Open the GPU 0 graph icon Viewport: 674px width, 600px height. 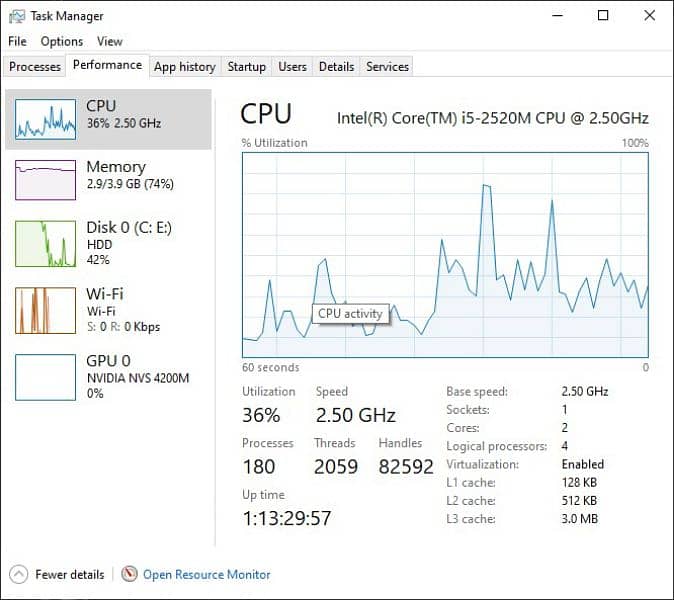click(x=45, y=377)
